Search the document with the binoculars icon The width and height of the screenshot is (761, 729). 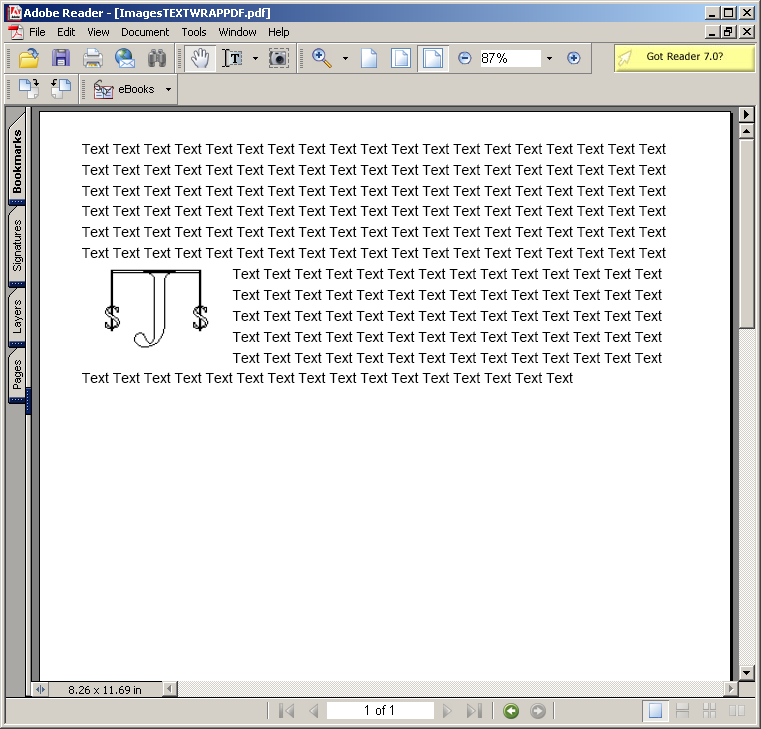pos(157,59)
